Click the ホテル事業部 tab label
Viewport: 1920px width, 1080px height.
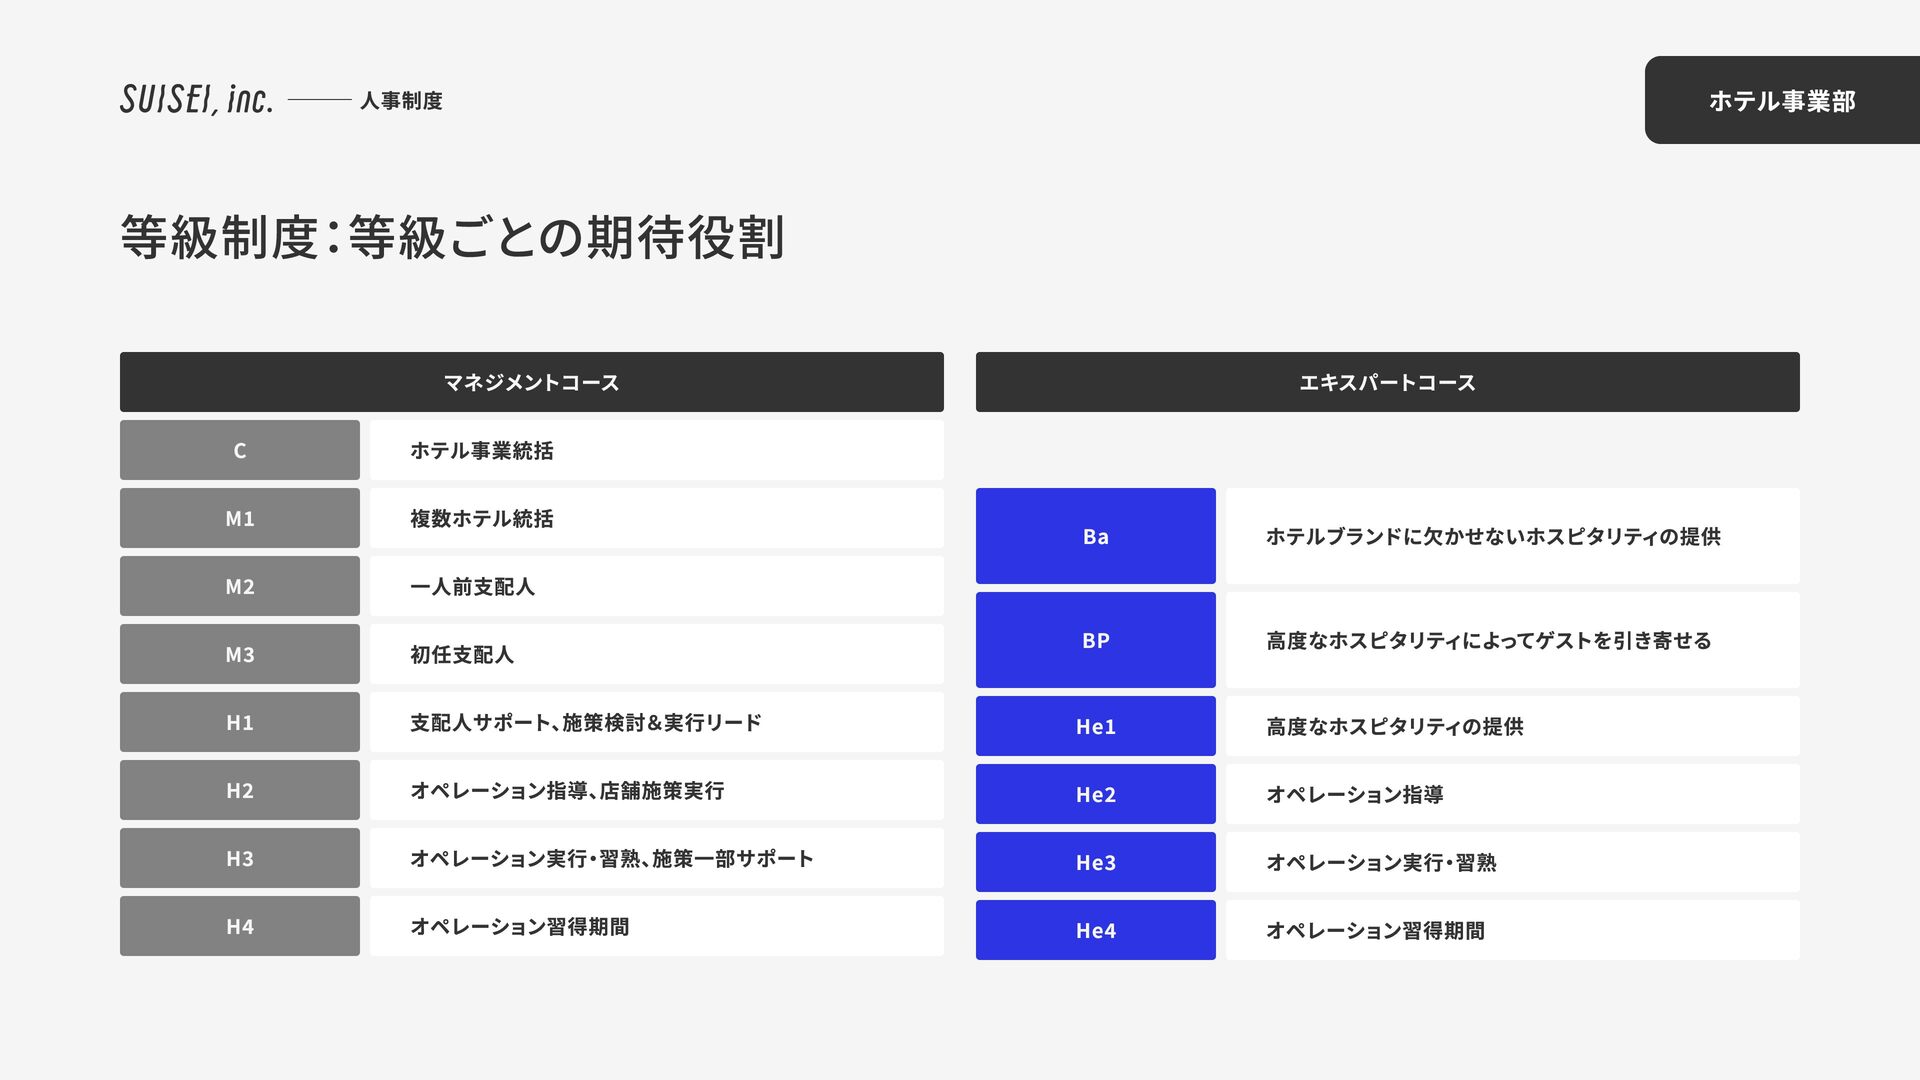pos(1782,100)
